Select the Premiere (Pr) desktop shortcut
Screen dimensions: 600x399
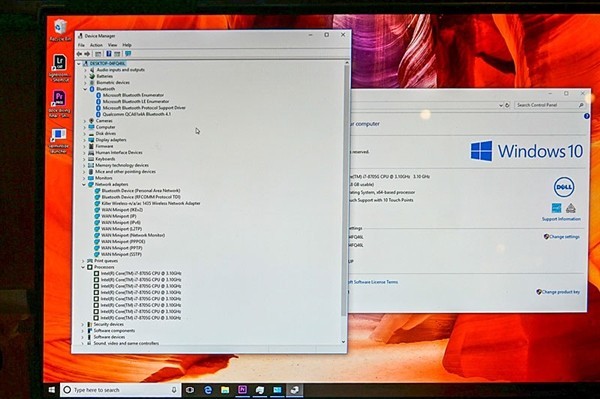point(59,104)
